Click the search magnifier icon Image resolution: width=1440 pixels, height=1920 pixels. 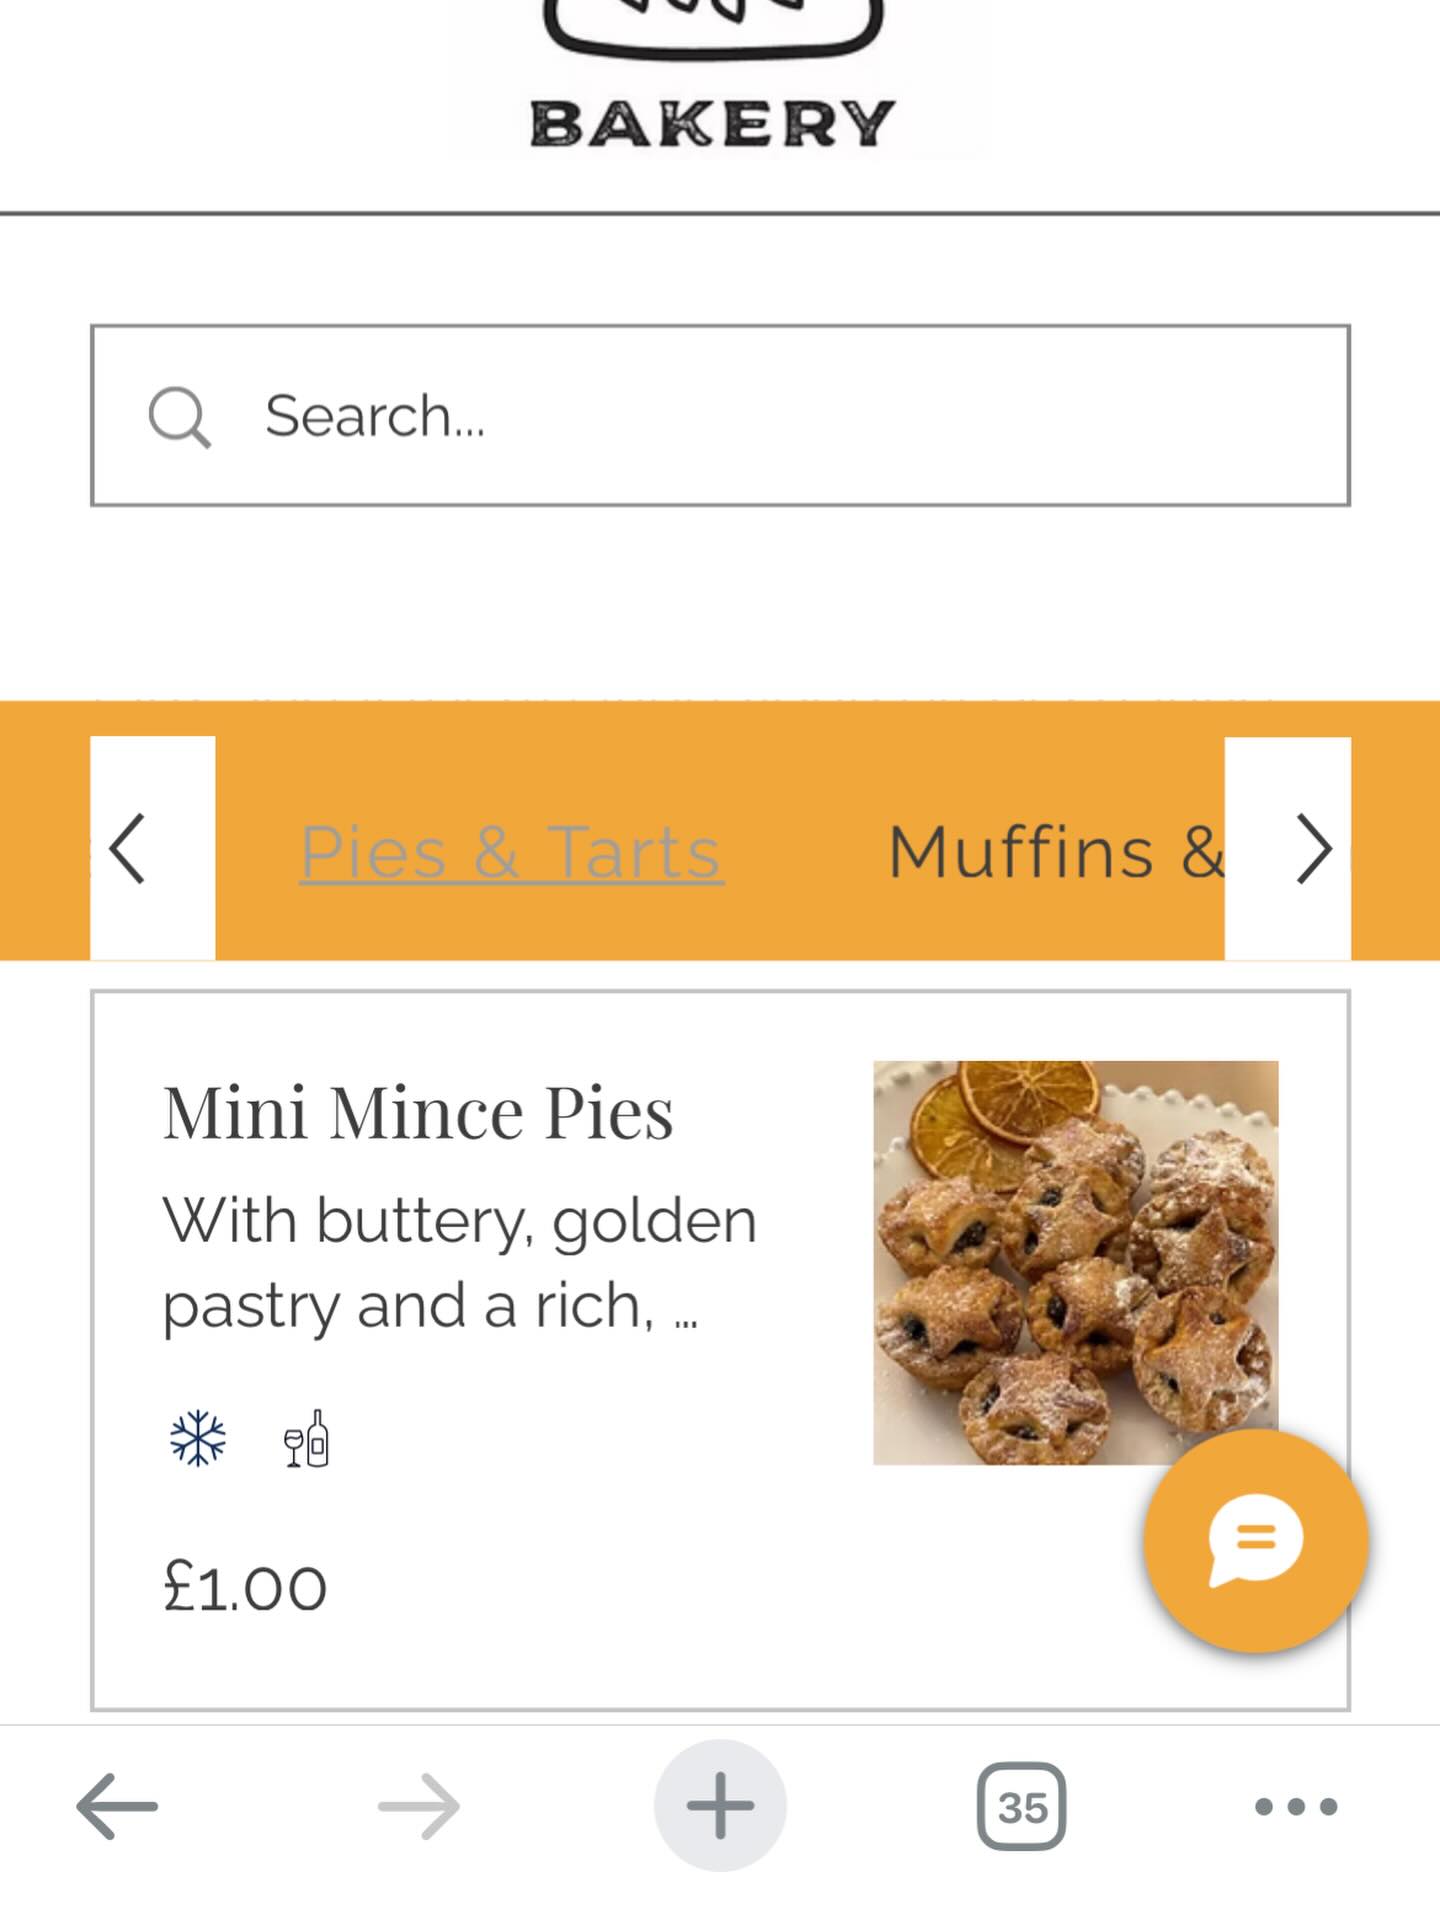(x=180, y=418)
